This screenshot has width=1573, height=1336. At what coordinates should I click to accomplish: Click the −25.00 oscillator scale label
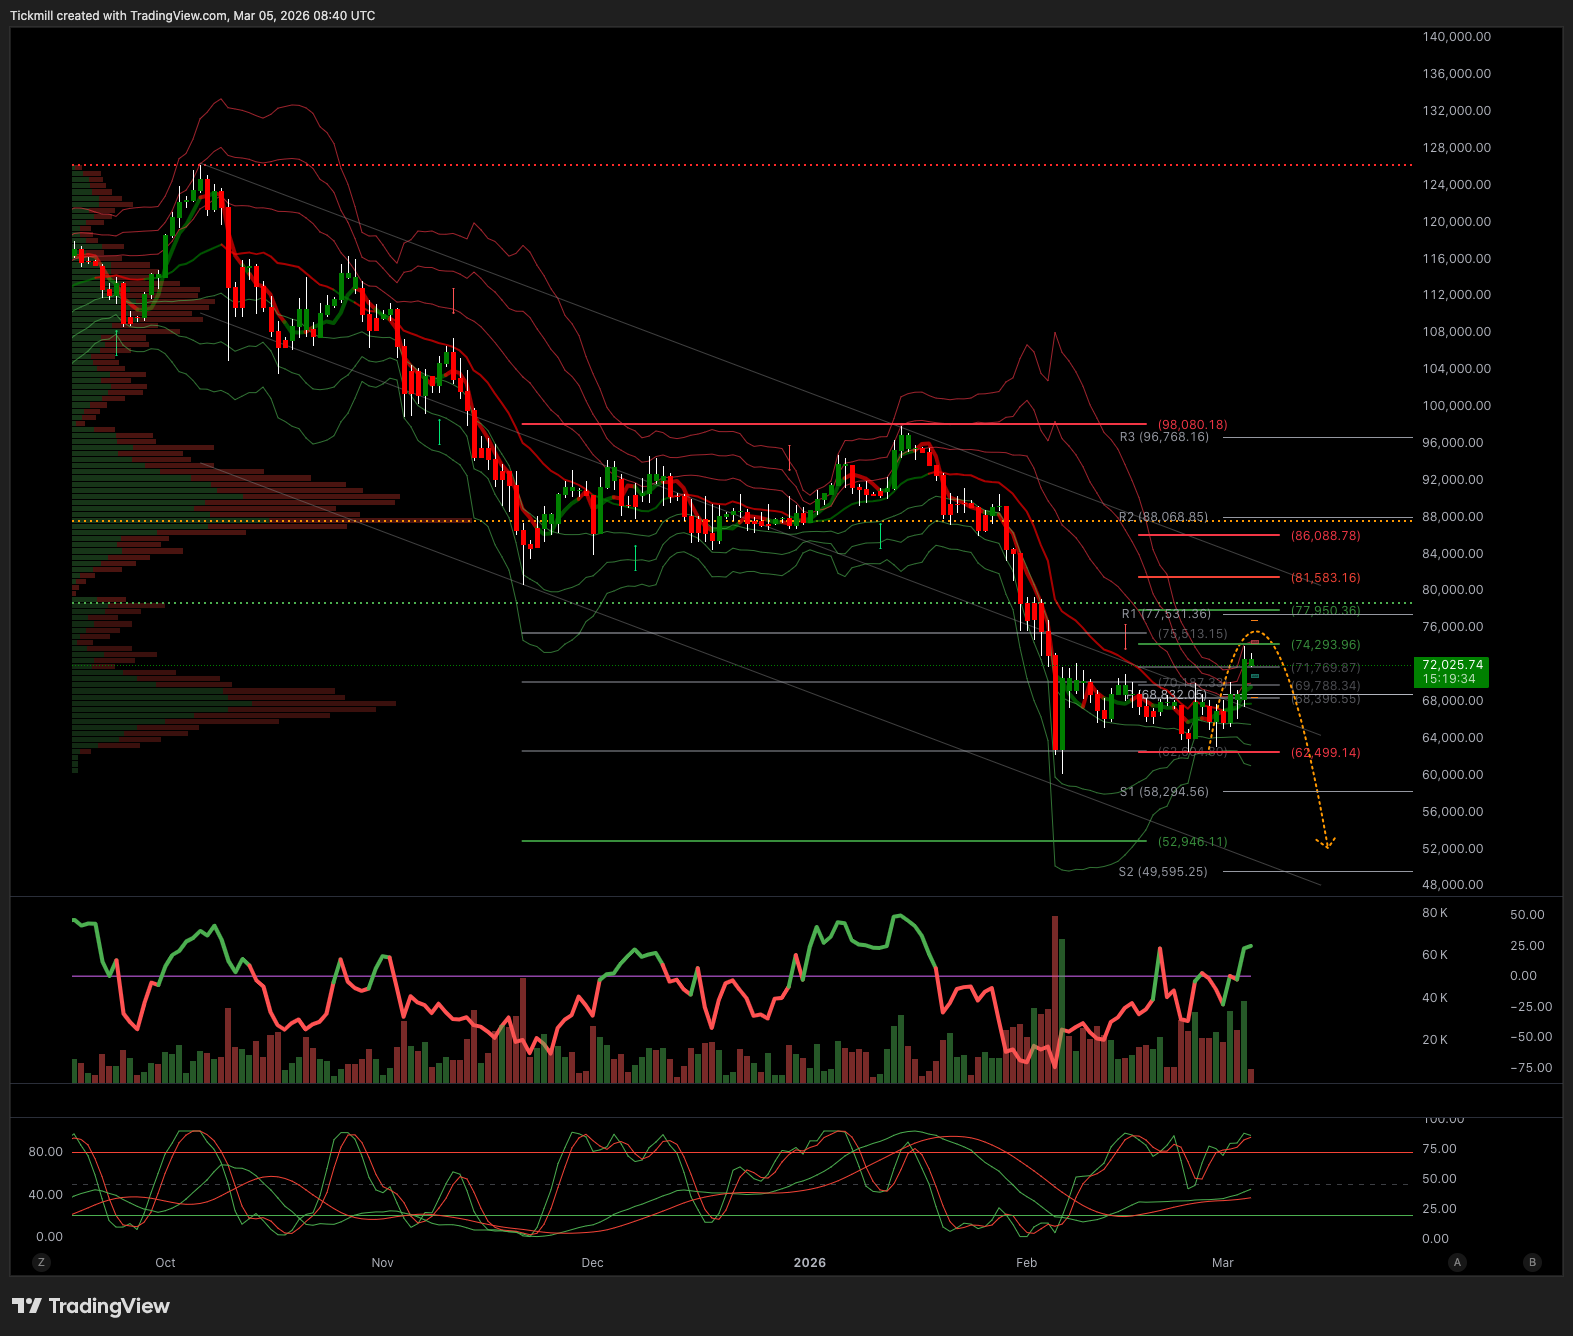1531,1007
